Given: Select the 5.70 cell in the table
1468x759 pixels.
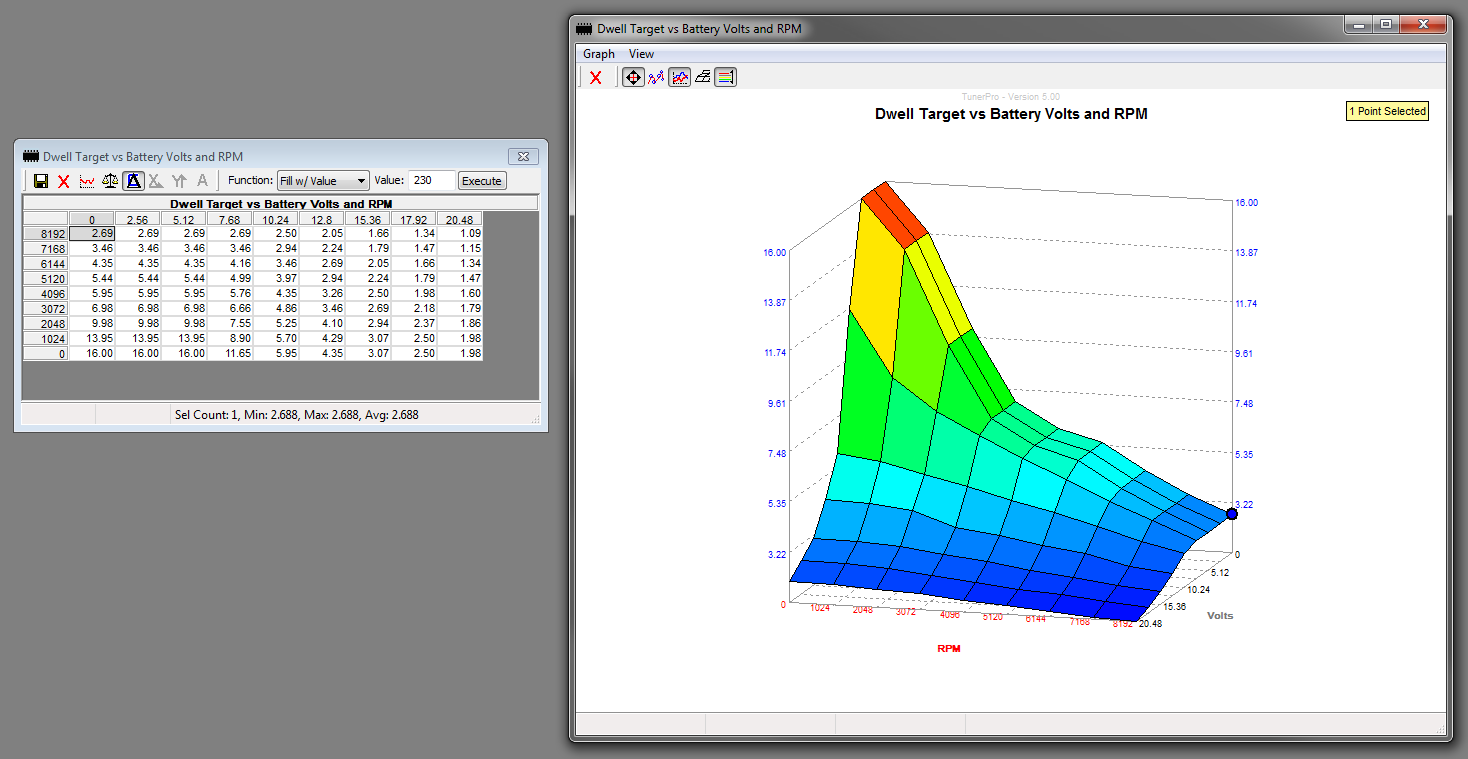Looking at the screenshot, I should pos(275,339).
